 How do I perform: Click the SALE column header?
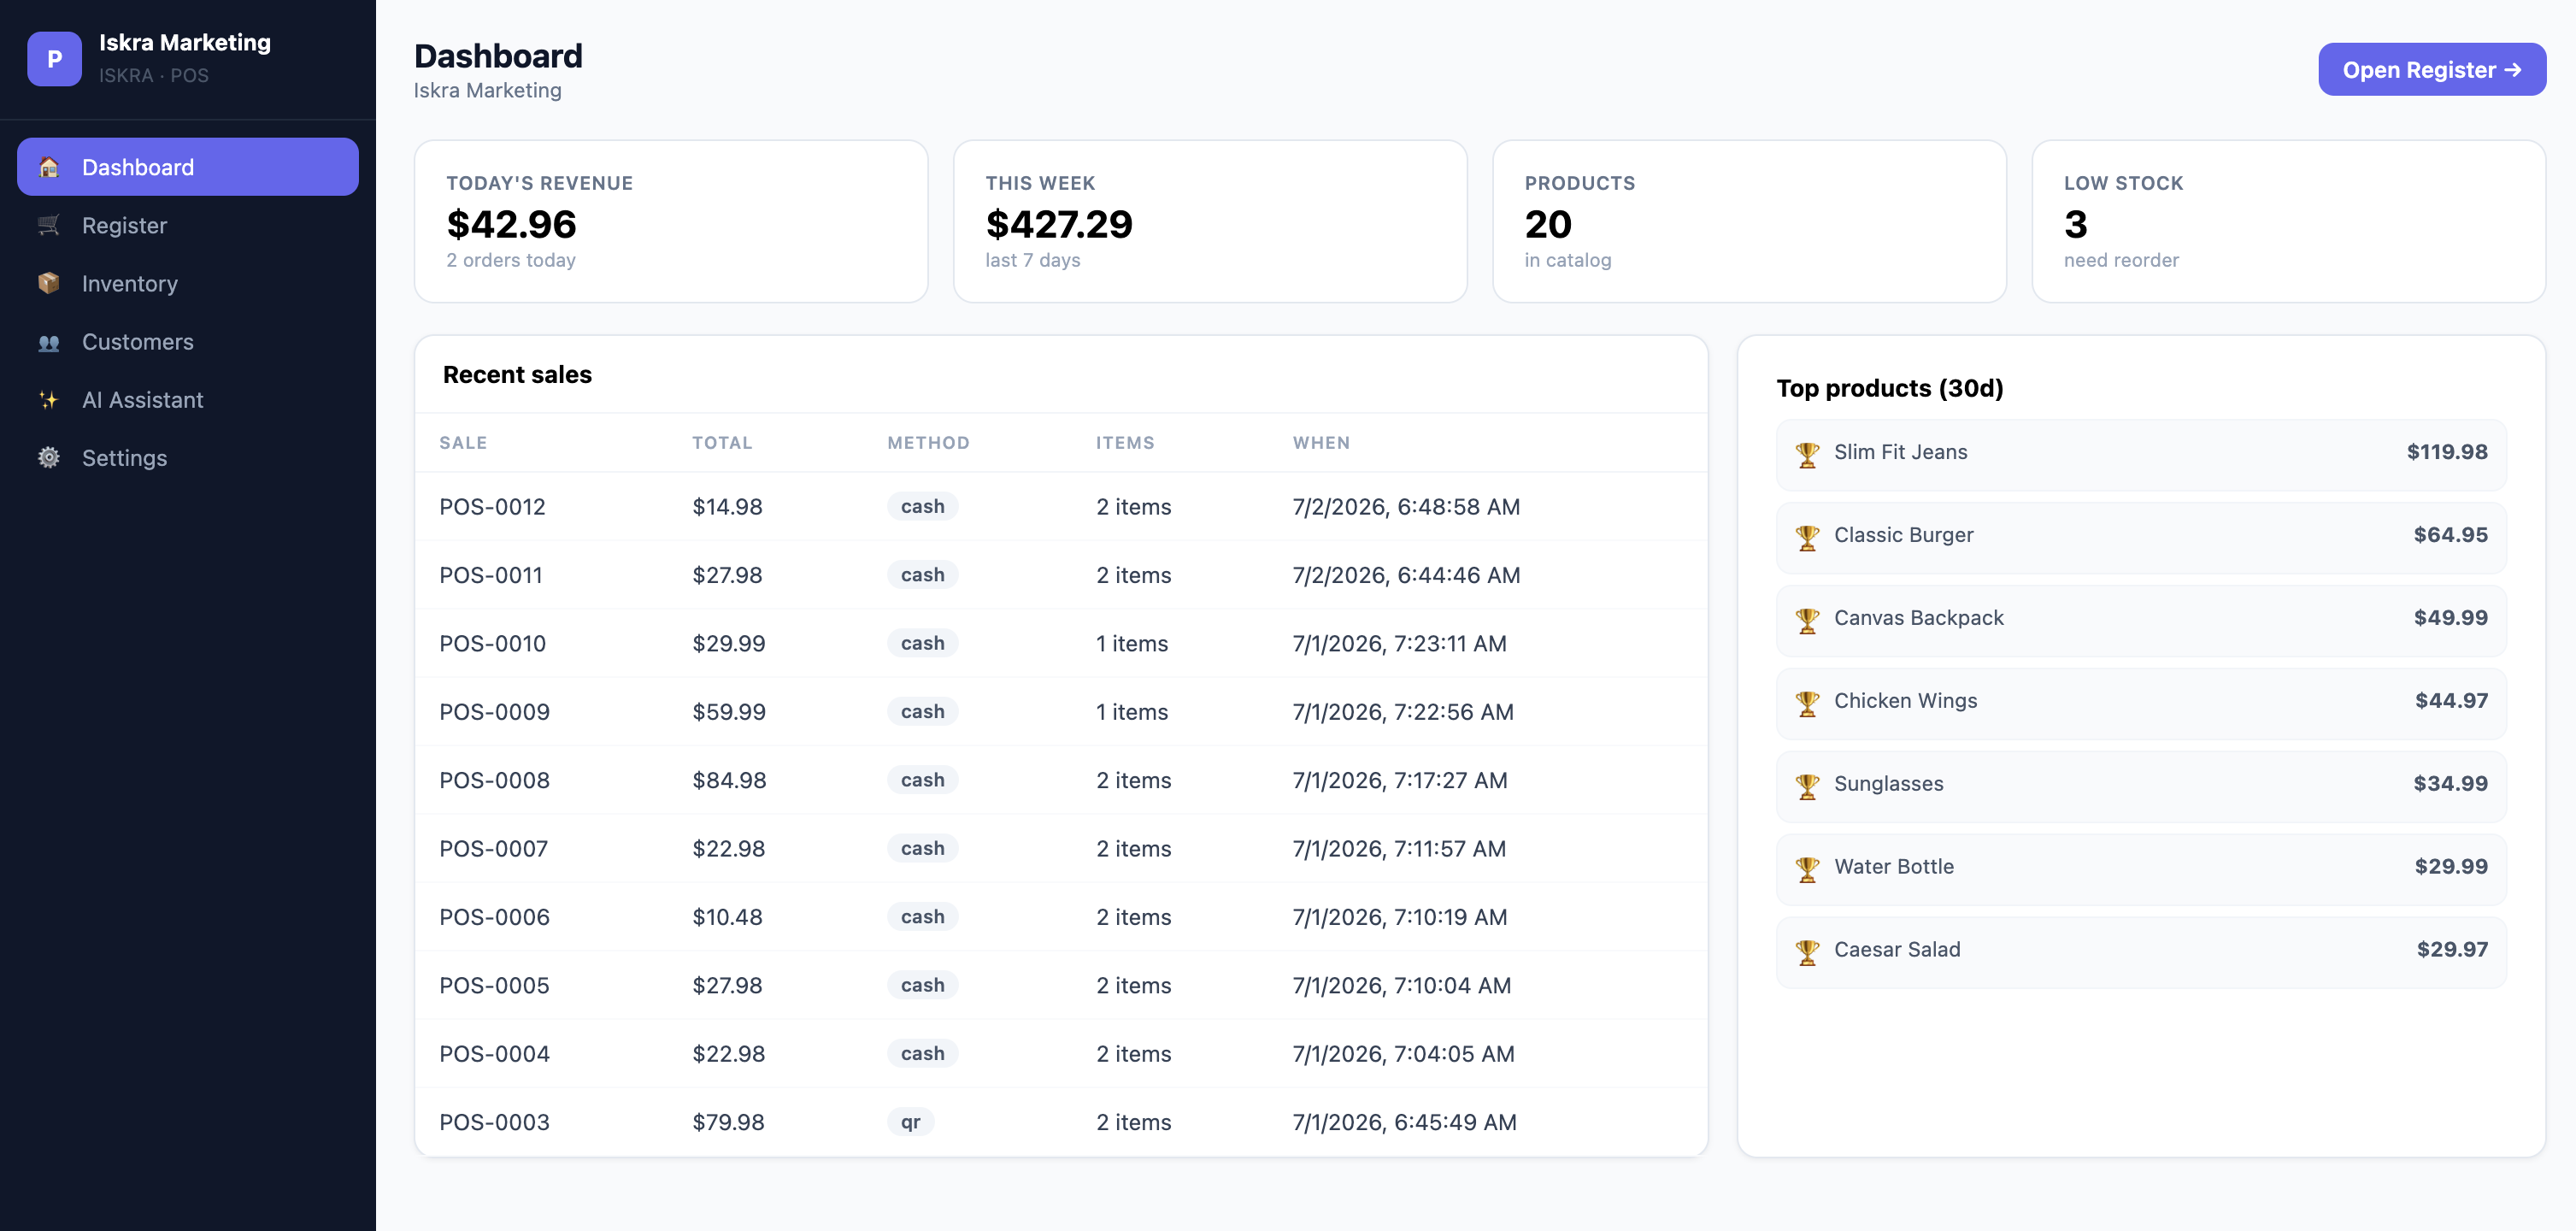coord(463,442)
